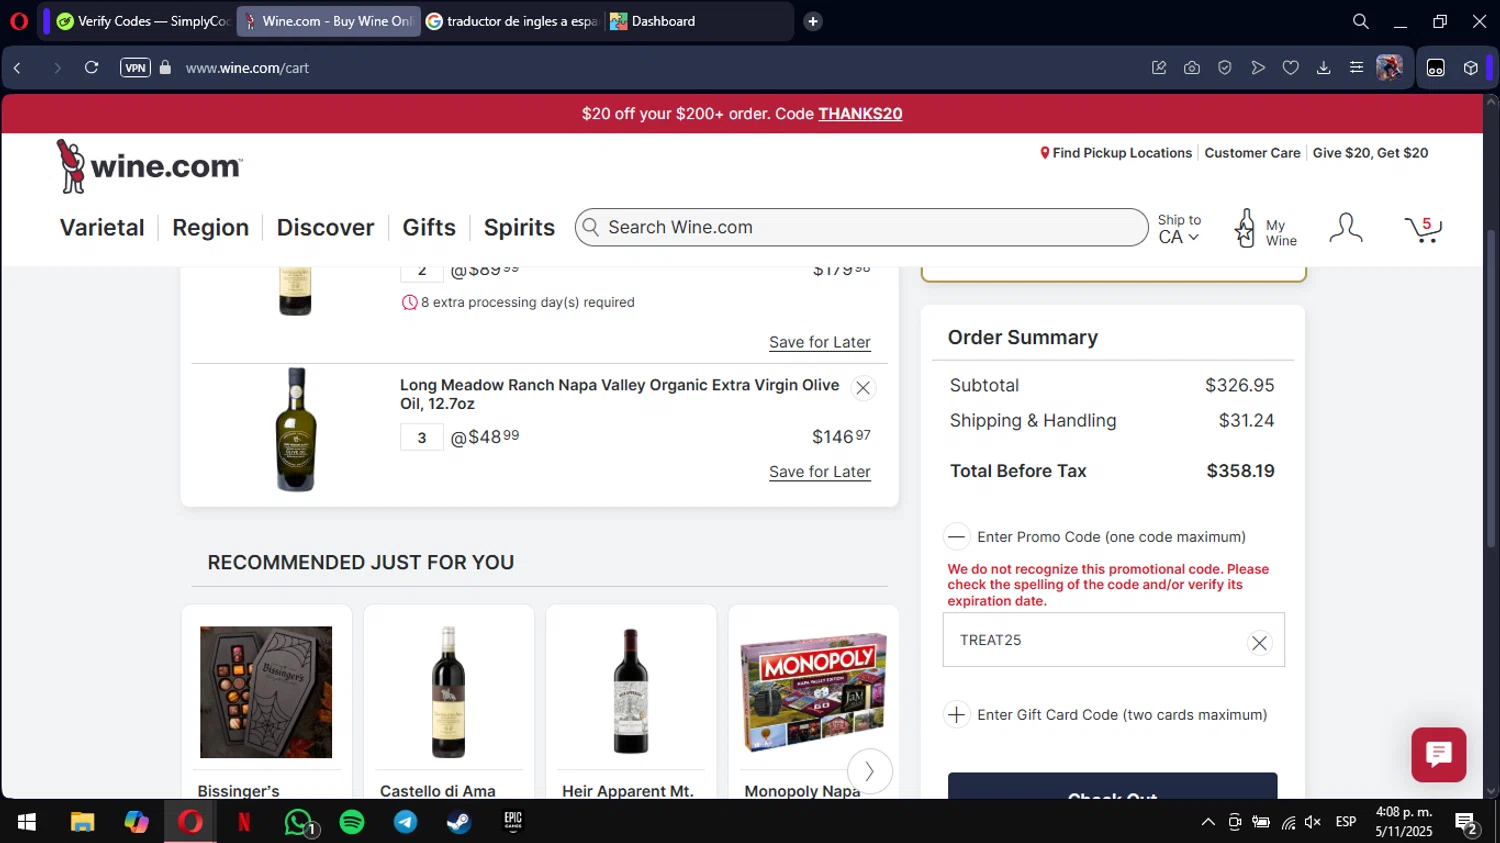
Task: Open a new browser tab
Action: click(x=813, y=21)
